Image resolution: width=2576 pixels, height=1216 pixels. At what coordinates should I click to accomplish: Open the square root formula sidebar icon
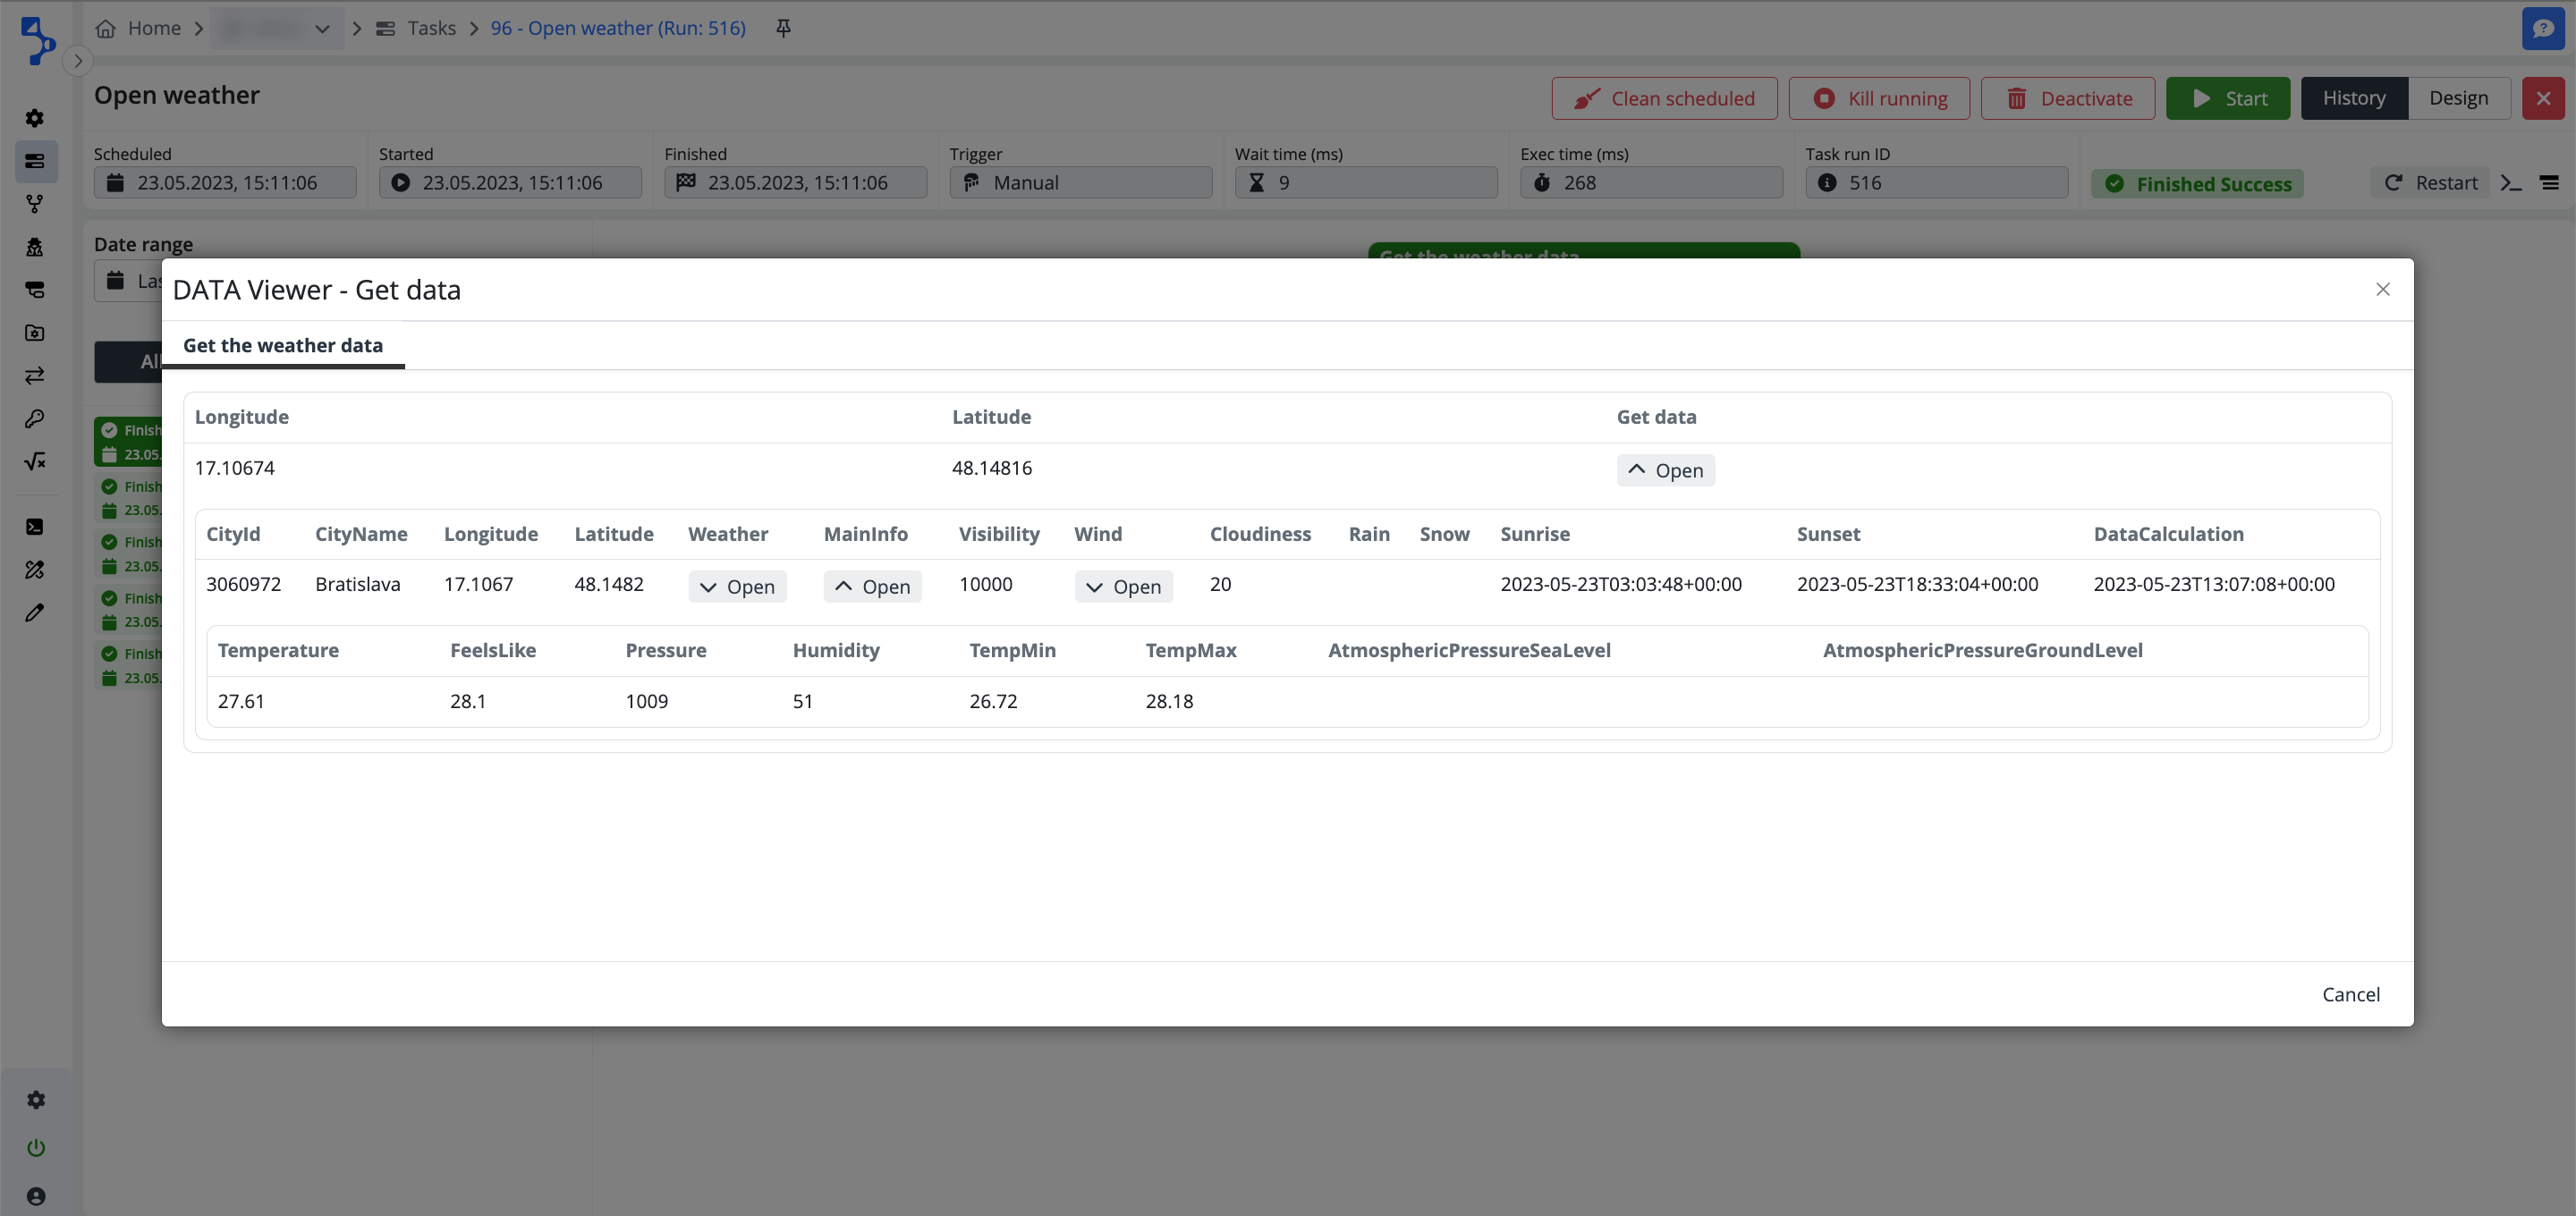point(35,461)
